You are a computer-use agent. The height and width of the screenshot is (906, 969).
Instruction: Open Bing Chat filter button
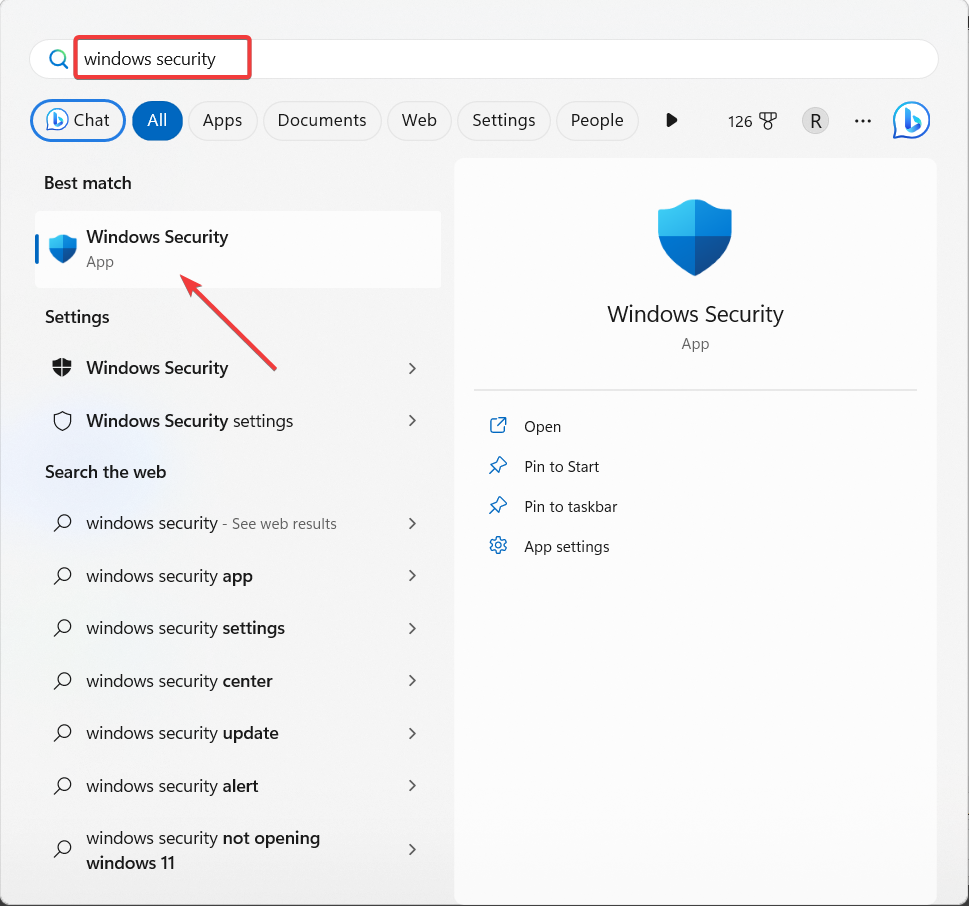pyautogui.click(x=78, y=121)
